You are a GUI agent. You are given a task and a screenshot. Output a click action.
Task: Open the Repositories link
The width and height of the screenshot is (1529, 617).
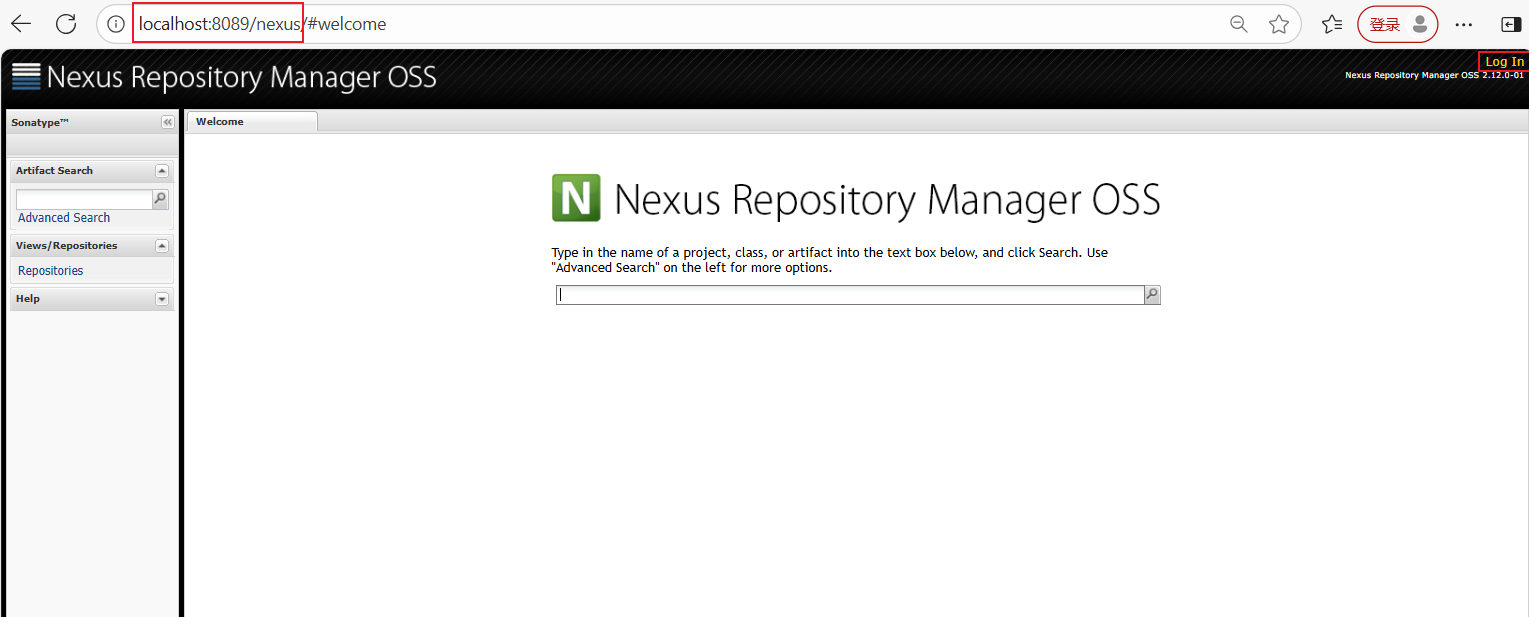(51, 271)
